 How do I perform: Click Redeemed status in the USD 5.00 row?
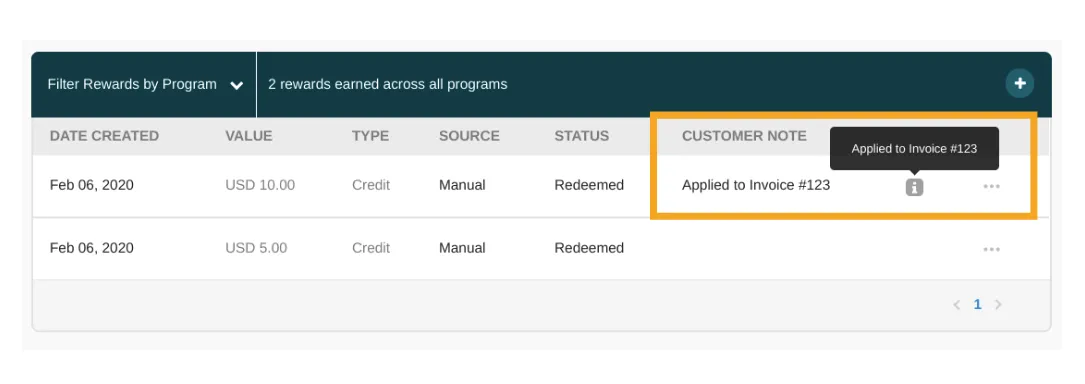click(x=589, y=248)
